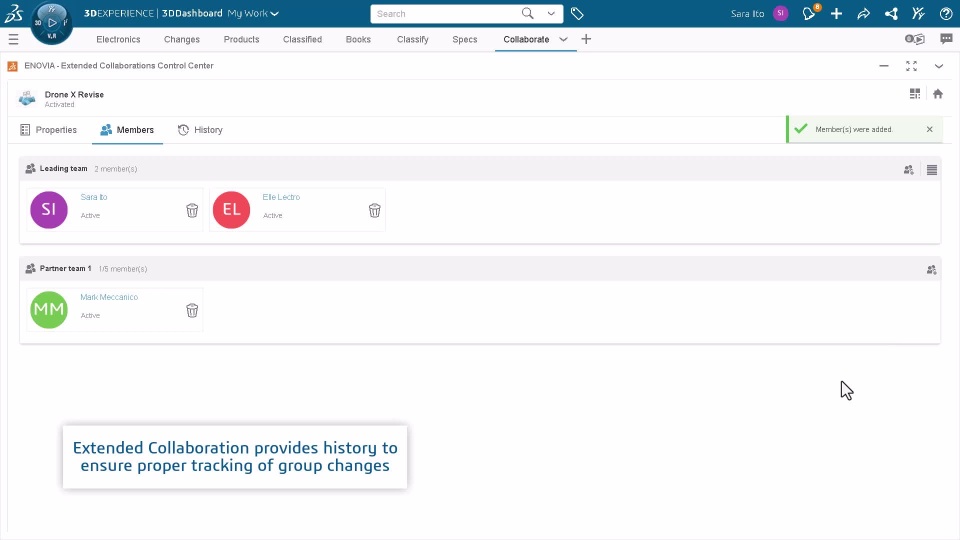Screen dimensions: 960x540
Task: Add a new dashboard tab
Action: [x=586, y=39]
